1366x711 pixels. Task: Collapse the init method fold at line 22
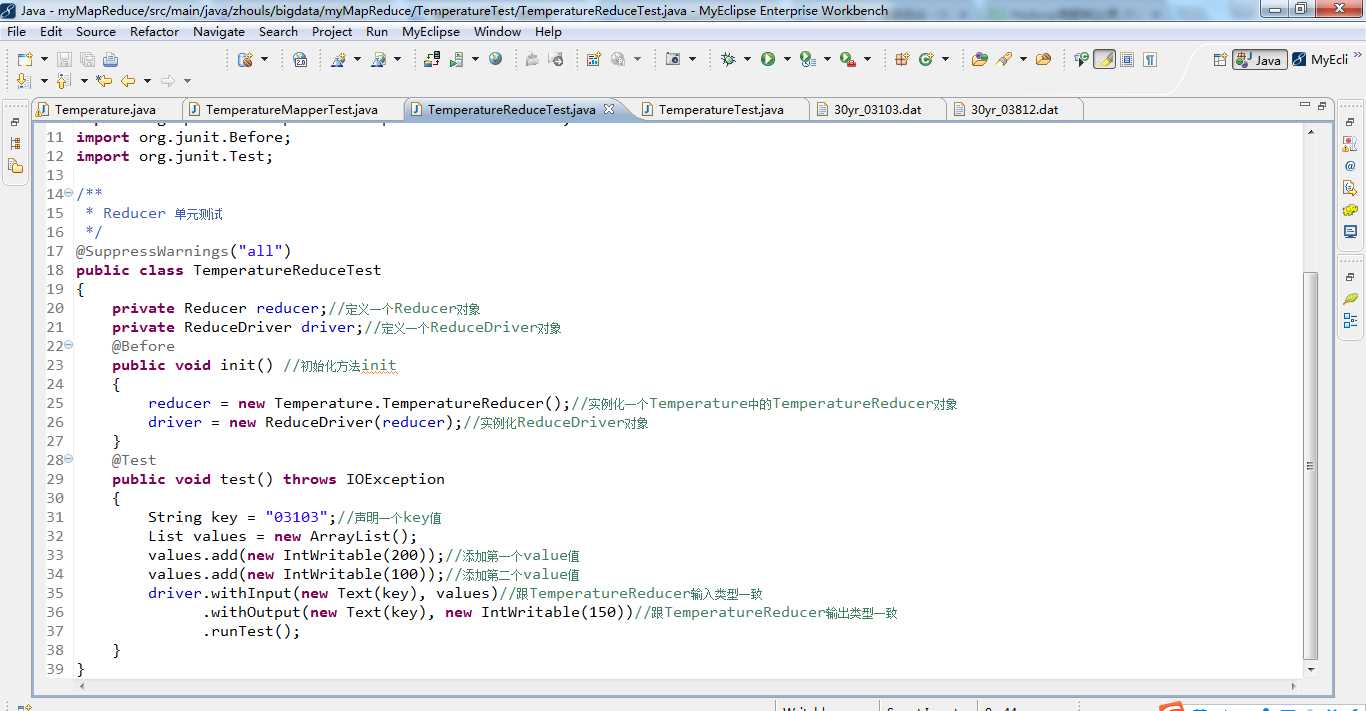pos(69,345)
